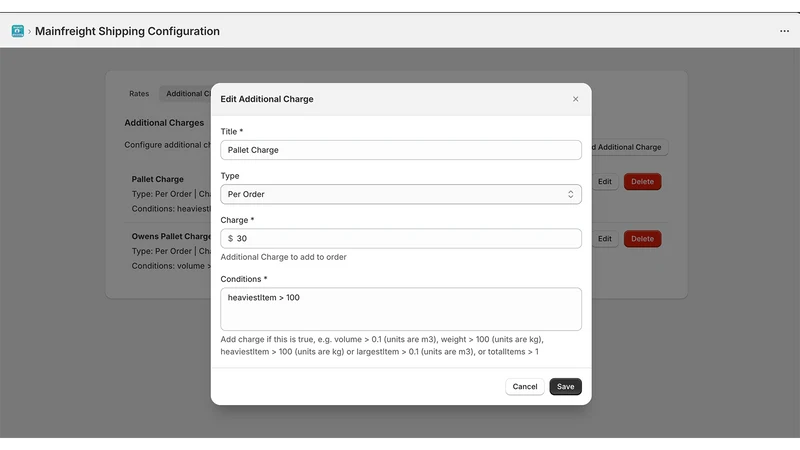This screenshot has height=450, width=800.
Task: Click 'Additional Charge to add to order' hint
Action: (x=283, y=257)
